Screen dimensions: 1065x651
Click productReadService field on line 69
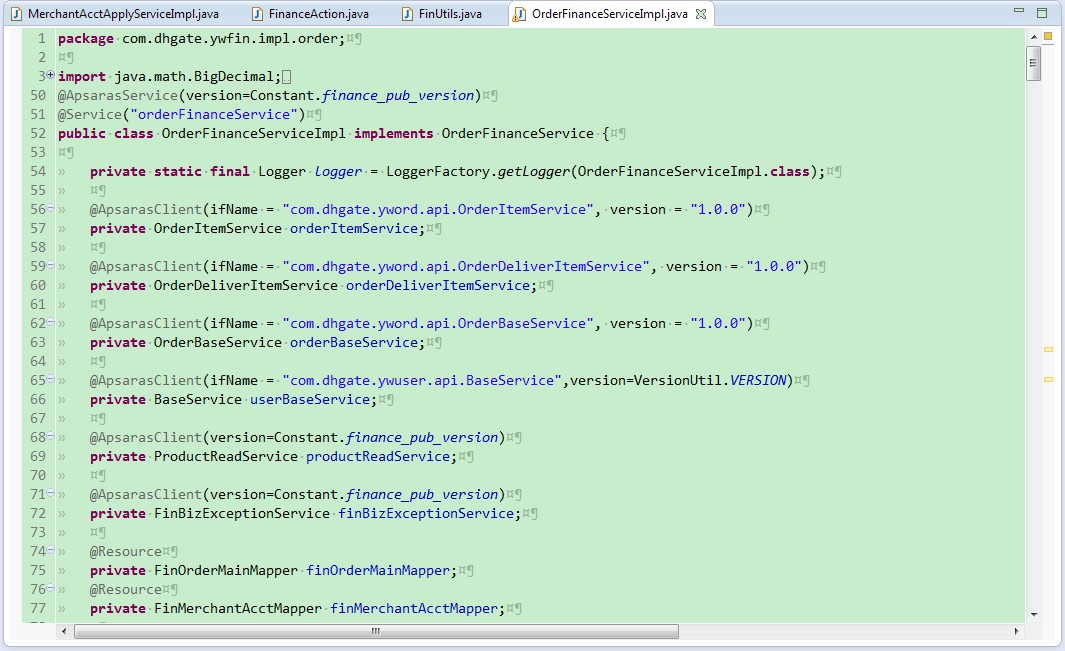(378, 457)
